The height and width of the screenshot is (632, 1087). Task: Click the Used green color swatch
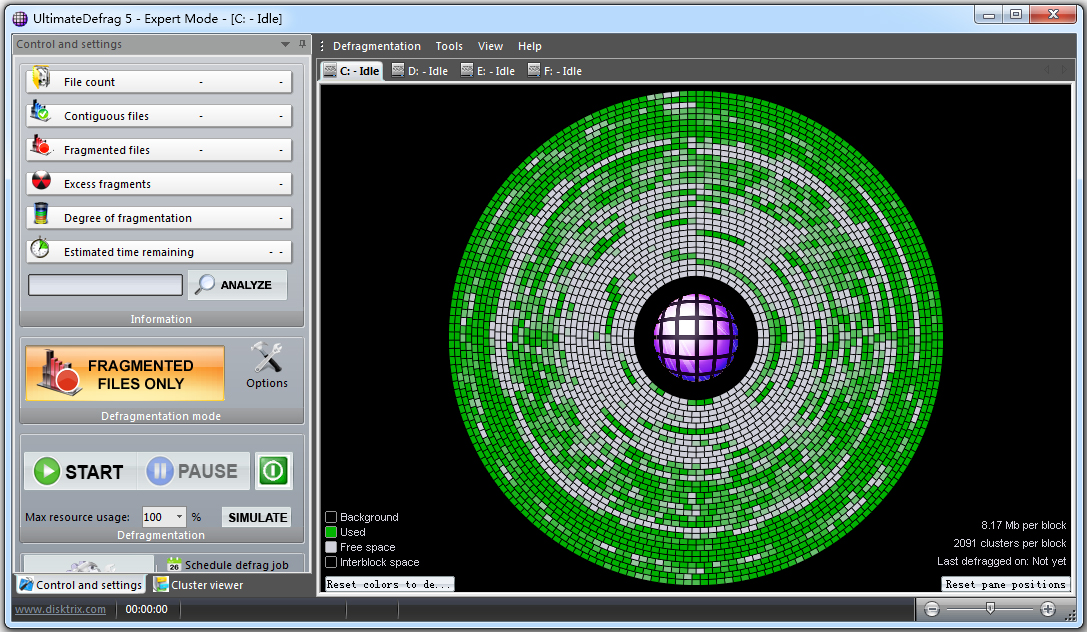(x=331, y=532)
